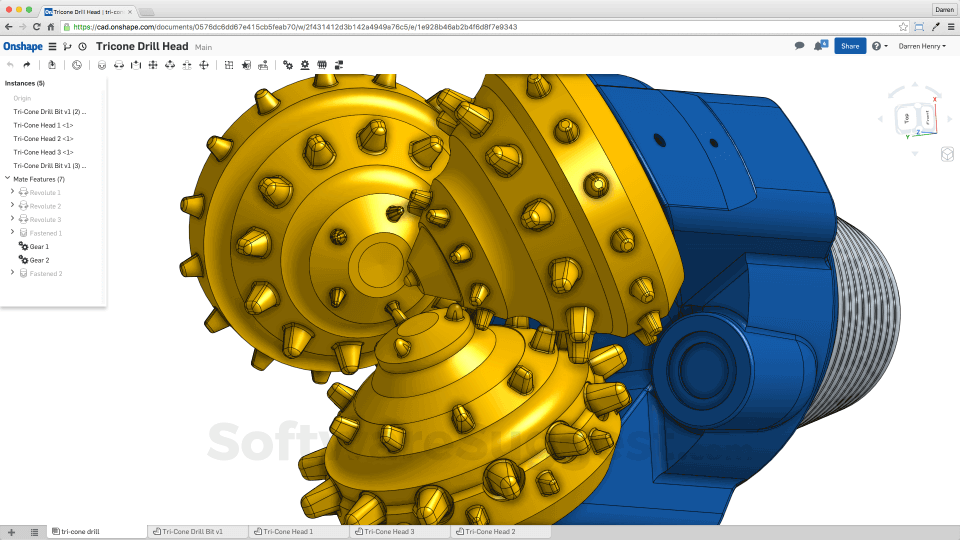
Task: Open document history clock icon
Action: [x=83, y=47]
